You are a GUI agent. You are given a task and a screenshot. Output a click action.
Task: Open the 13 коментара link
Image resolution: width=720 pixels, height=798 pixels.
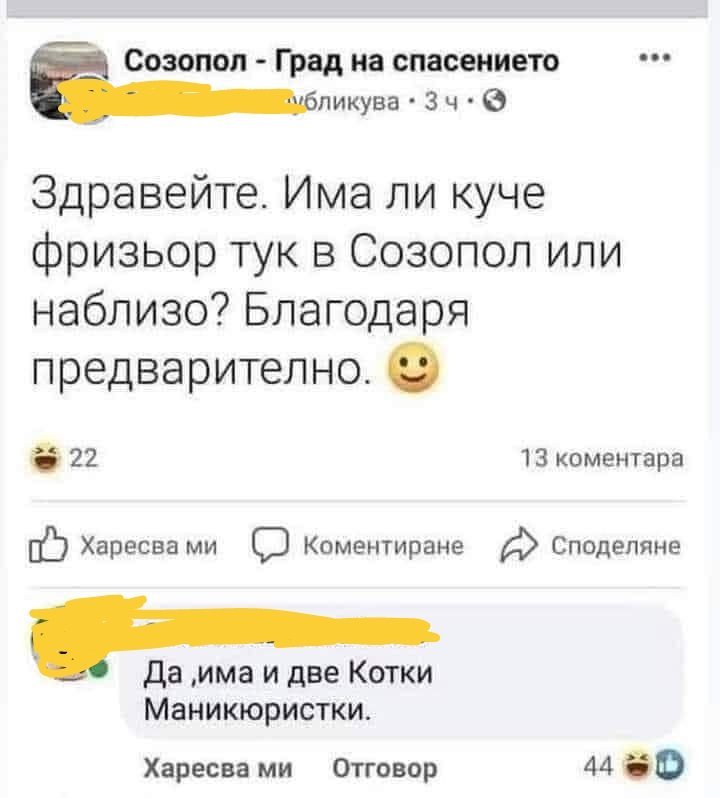[x=602, y=458]
